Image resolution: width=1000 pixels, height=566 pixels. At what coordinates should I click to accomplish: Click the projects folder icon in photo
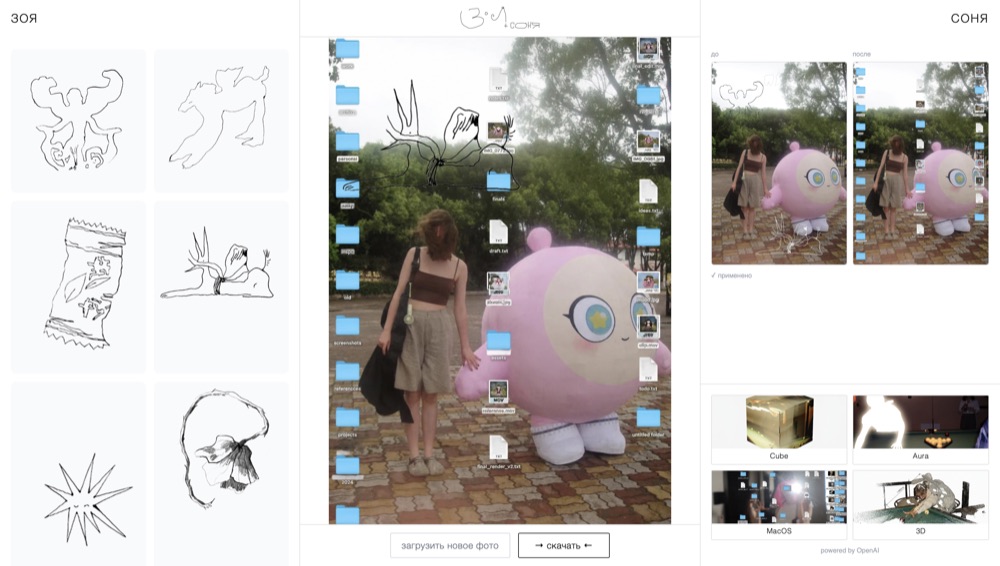coord(348,419)
